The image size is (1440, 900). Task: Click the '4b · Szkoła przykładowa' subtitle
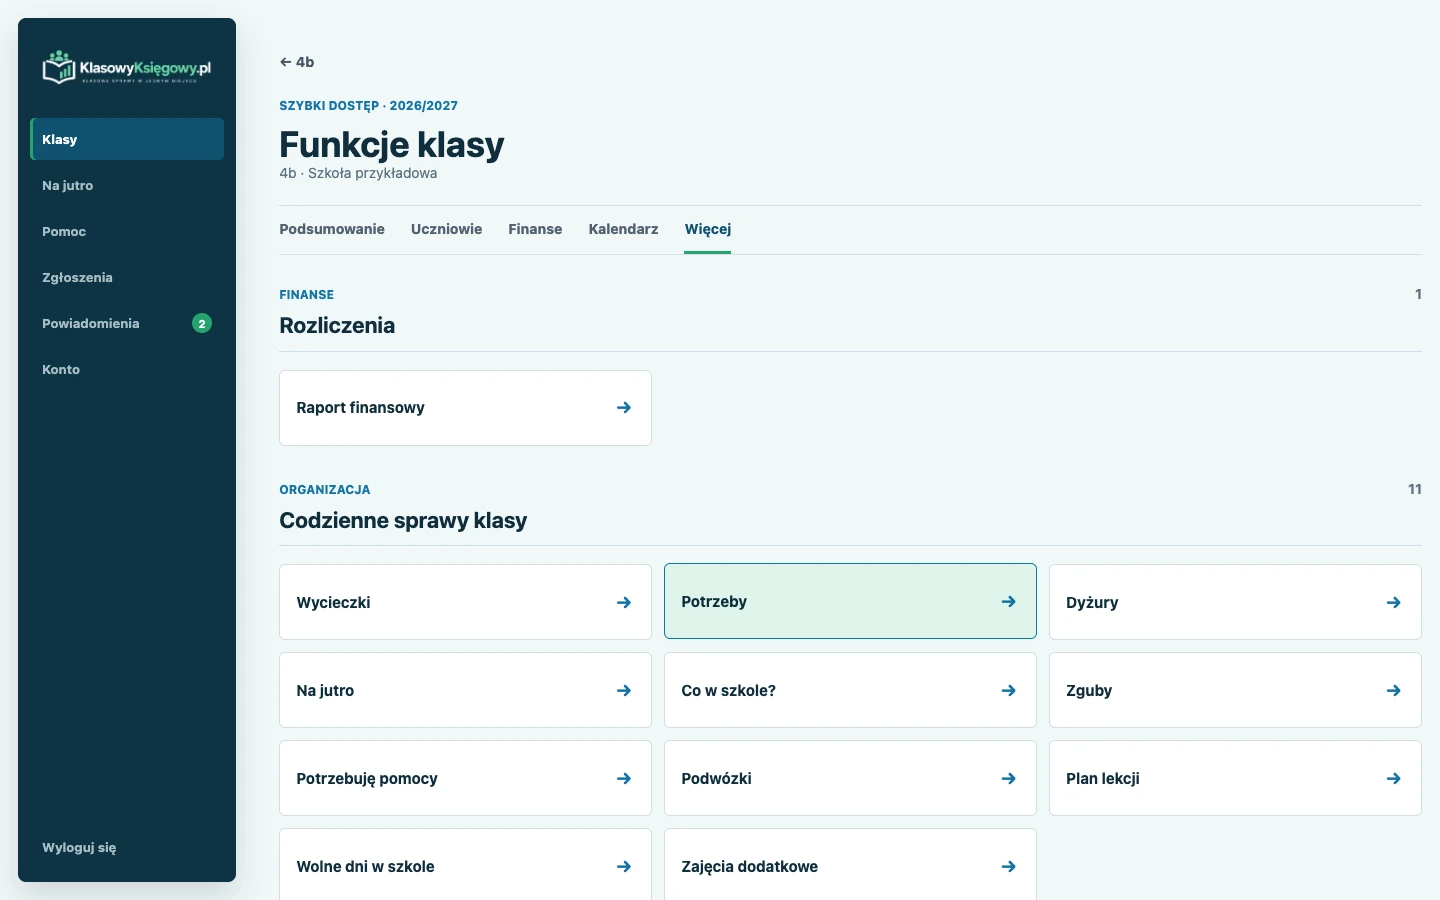pos(358,173)
